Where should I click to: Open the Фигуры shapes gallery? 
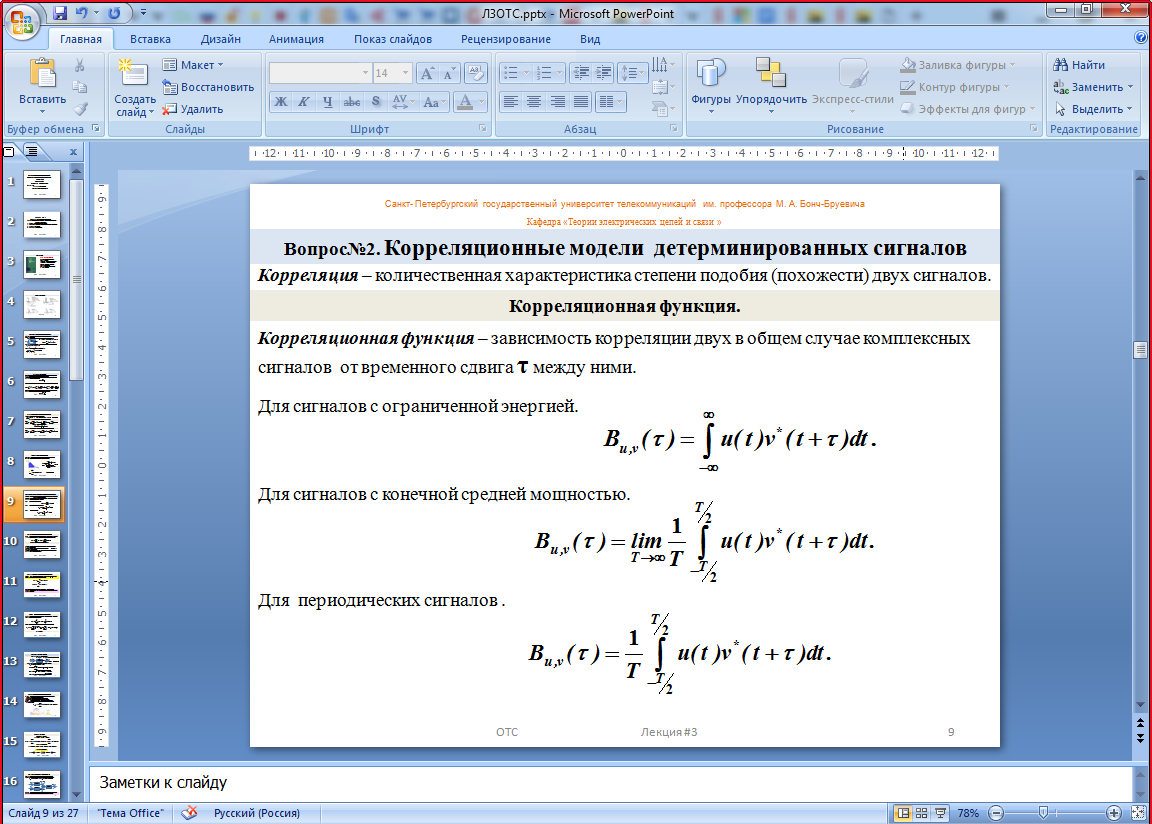pos(711,85)
